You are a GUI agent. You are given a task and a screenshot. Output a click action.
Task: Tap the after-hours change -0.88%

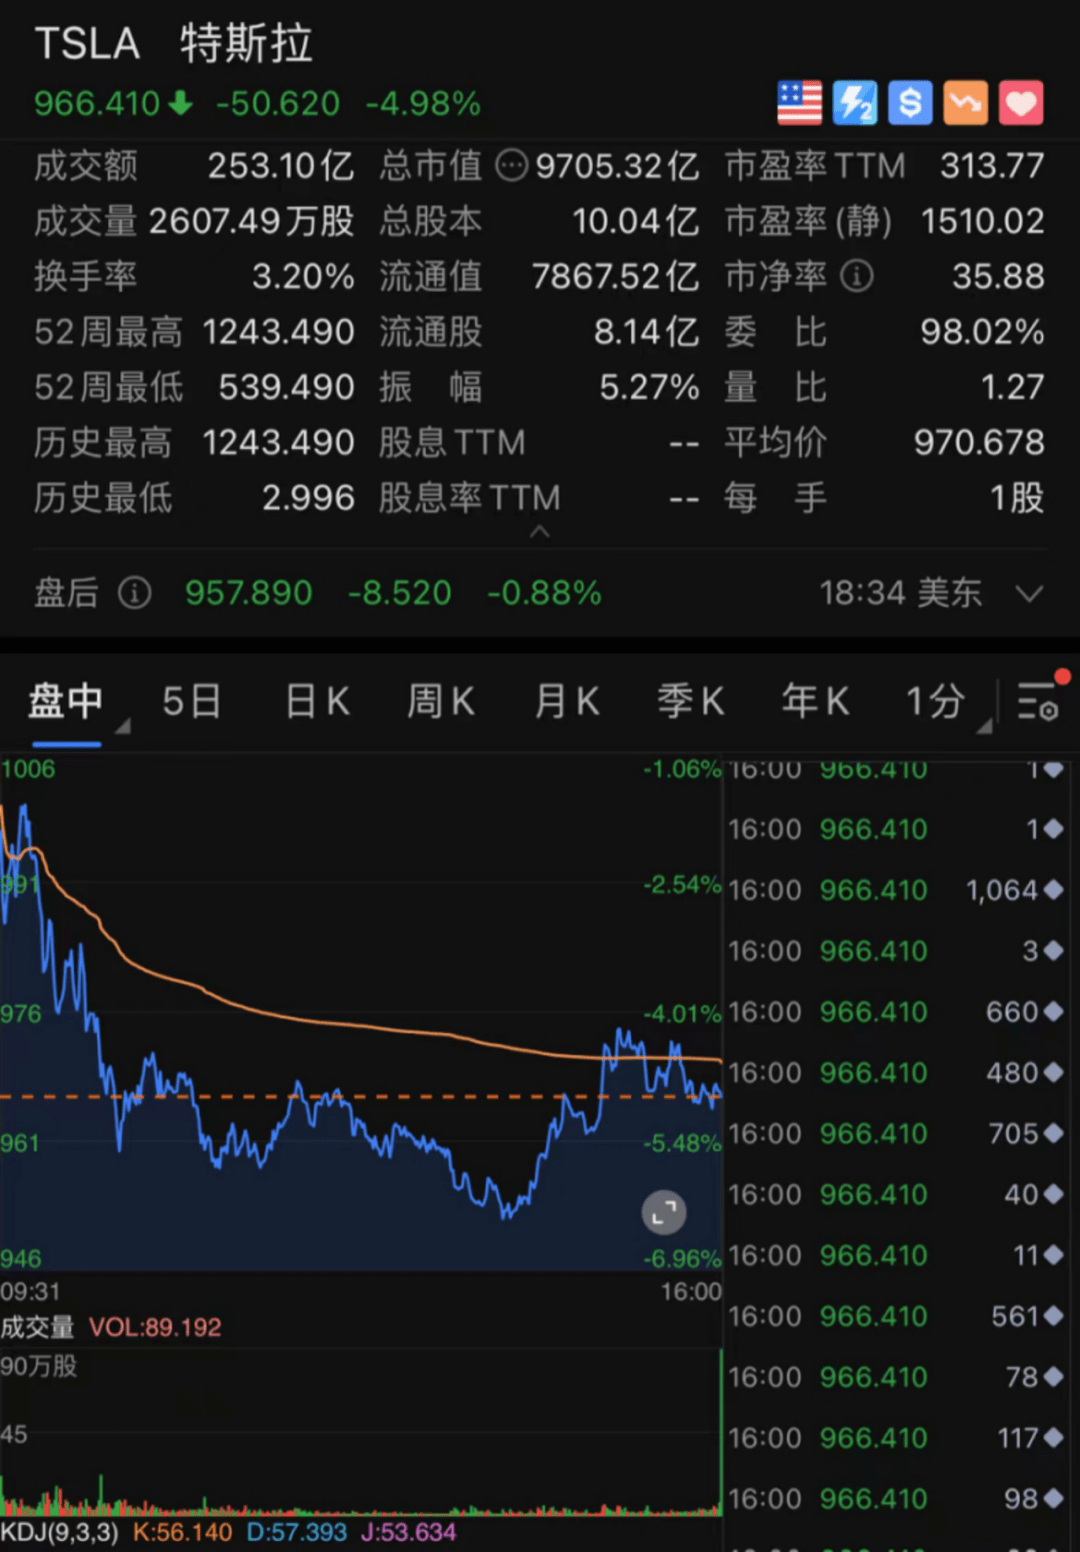(544, 593)
